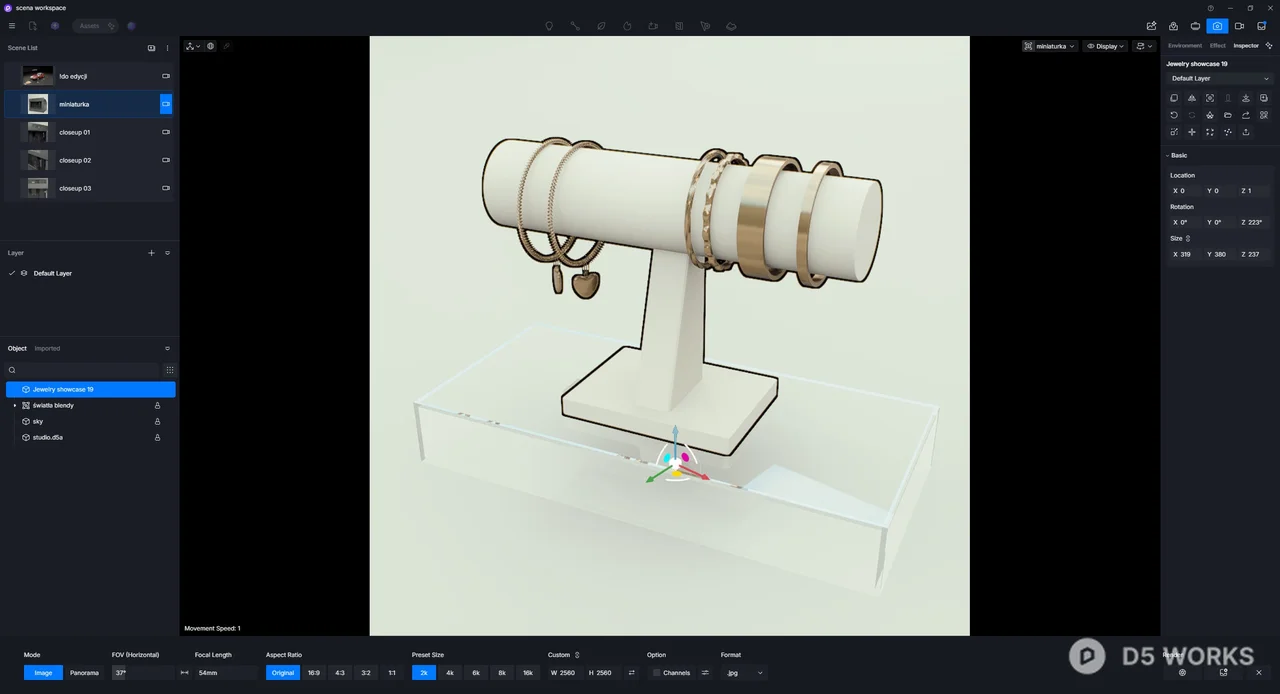This screenshot has width=1280, height=694.
Task: Toggle Default Layer checkmark visibility
Action: coord(12,273)
